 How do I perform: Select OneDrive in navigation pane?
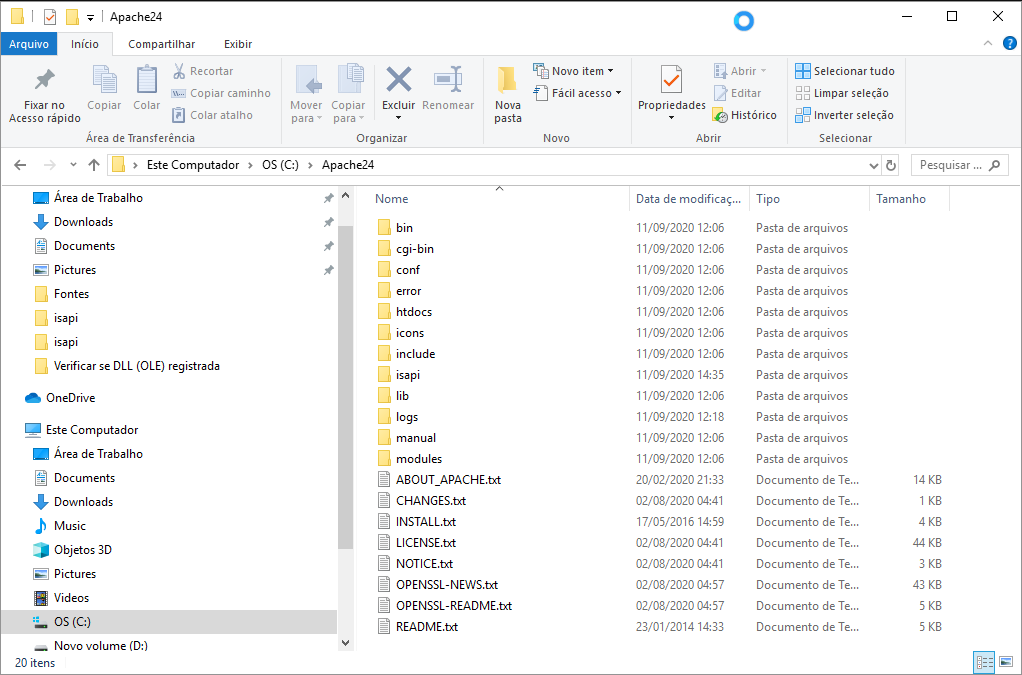pyautogui.click(x=60, y=398)
